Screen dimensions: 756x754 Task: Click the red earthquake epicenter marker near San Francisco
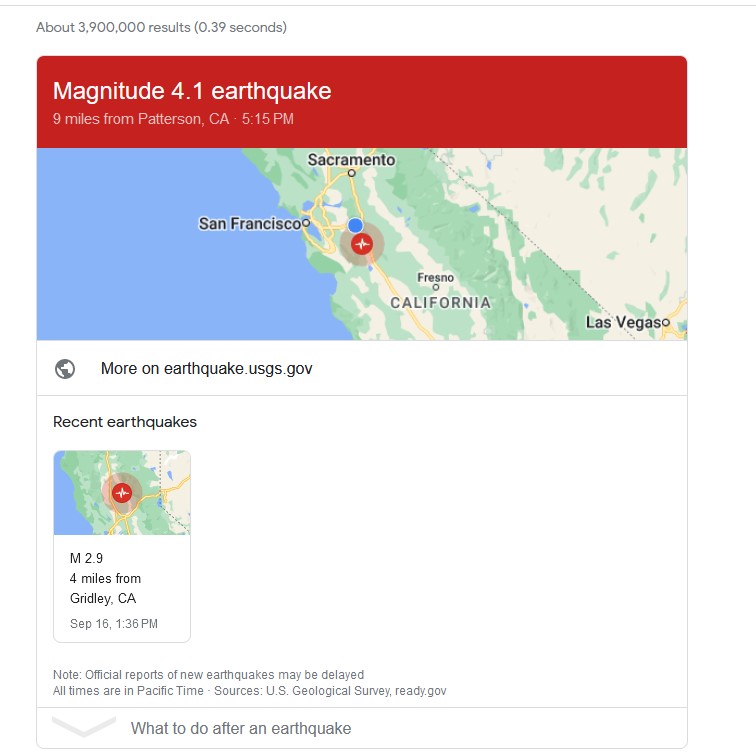[362, 244]
